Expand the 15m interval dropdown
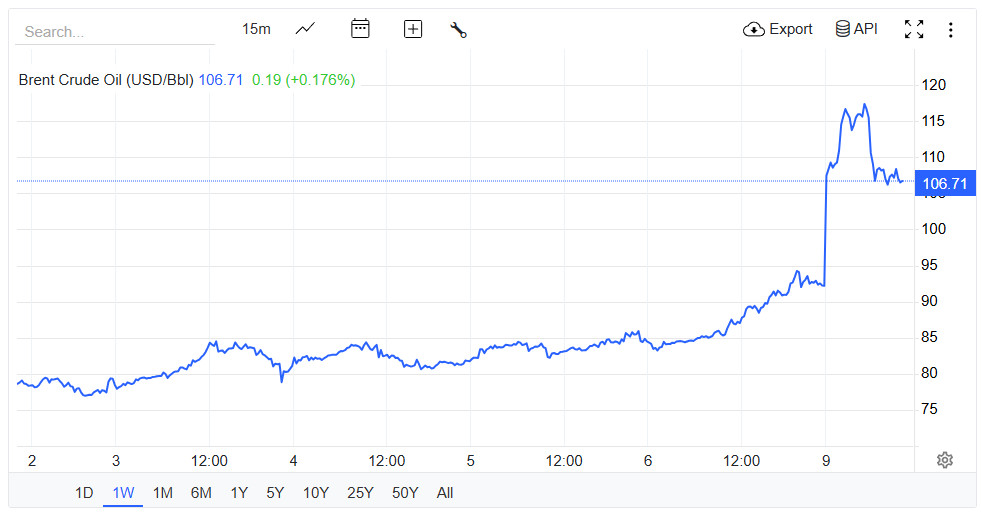Viewport: 982px width, 516px height. (x=256, y=29)
